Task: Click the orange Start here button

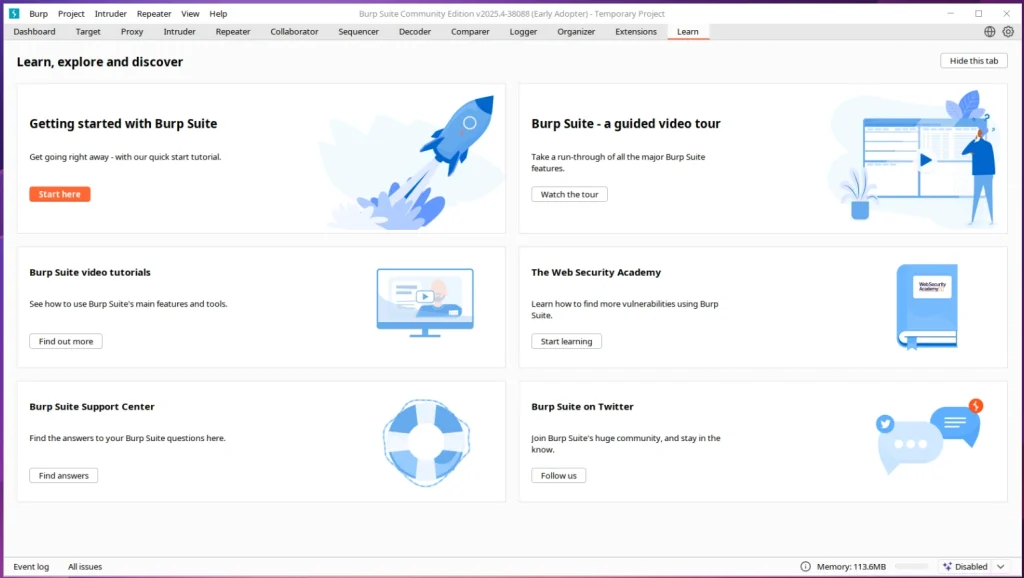Action: pyautogui.click(x=59, y=194)
